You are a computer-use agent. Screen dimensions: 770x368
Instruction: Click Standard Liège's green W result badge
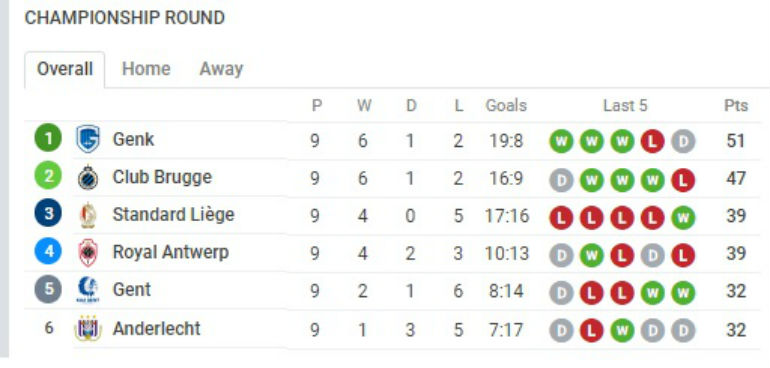click(x=683, y=218)
